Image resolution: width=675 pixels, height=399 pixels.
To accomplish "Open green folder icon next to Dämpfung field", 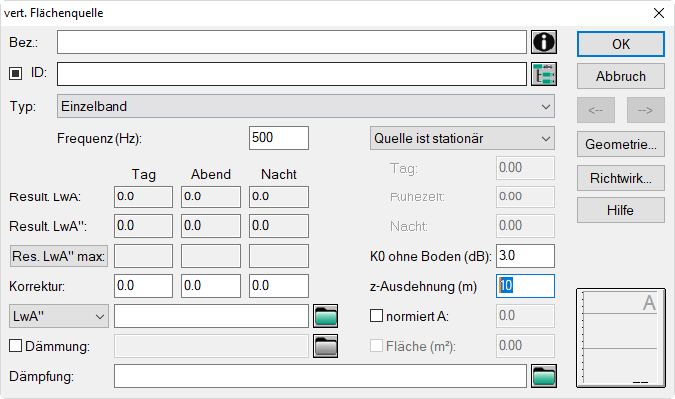I will [x=544, y=376].
